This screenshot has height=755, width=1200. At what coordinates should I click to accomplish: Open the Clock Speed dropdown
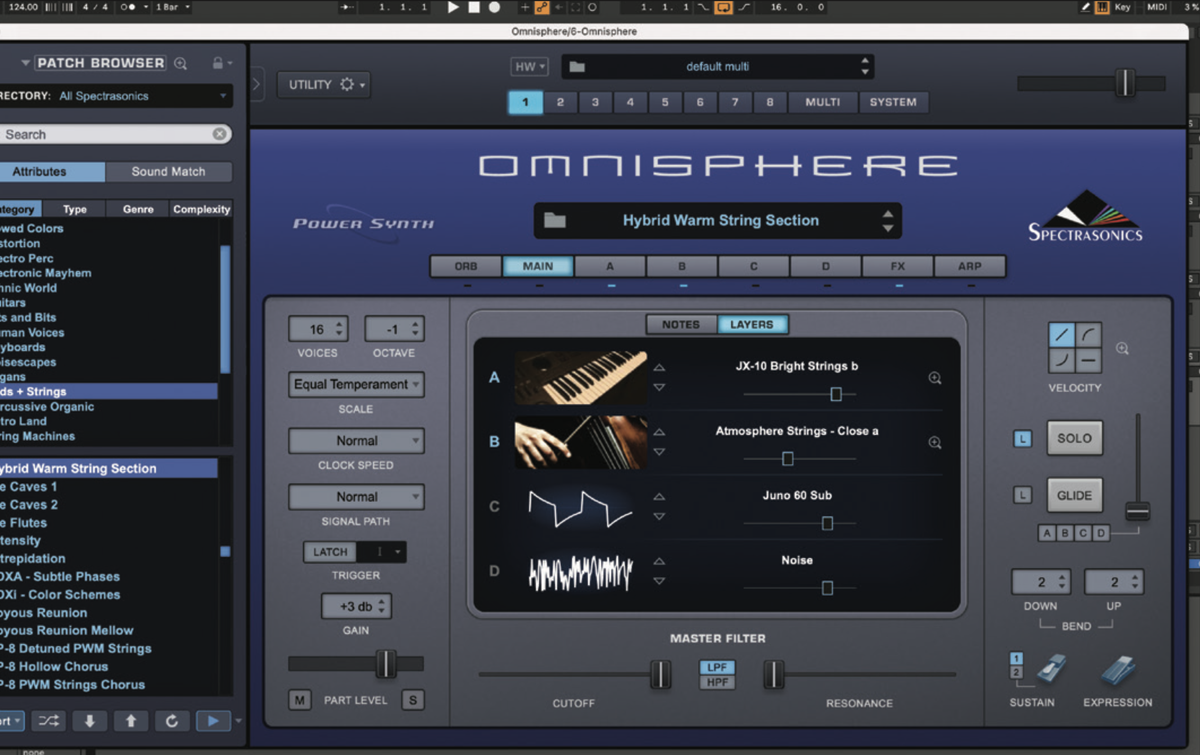click(356, 440)
